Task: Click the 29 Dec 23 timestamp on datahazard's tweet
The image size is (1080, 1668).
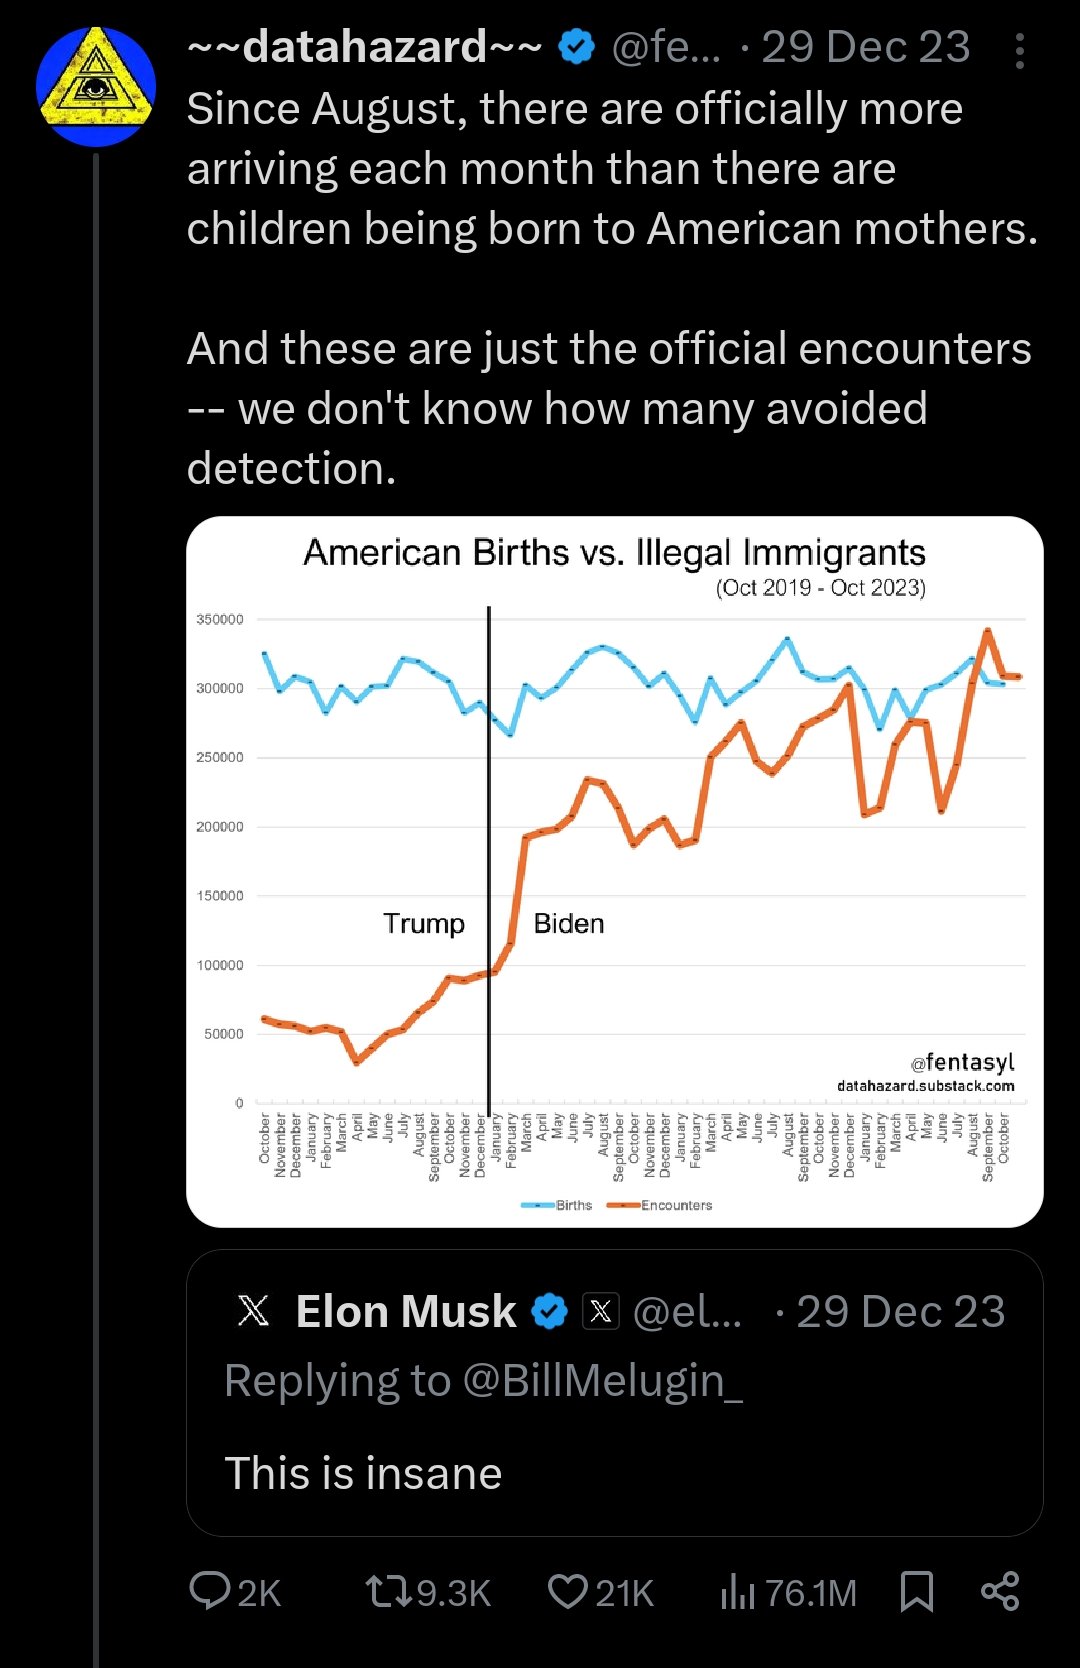Action: 866,47
